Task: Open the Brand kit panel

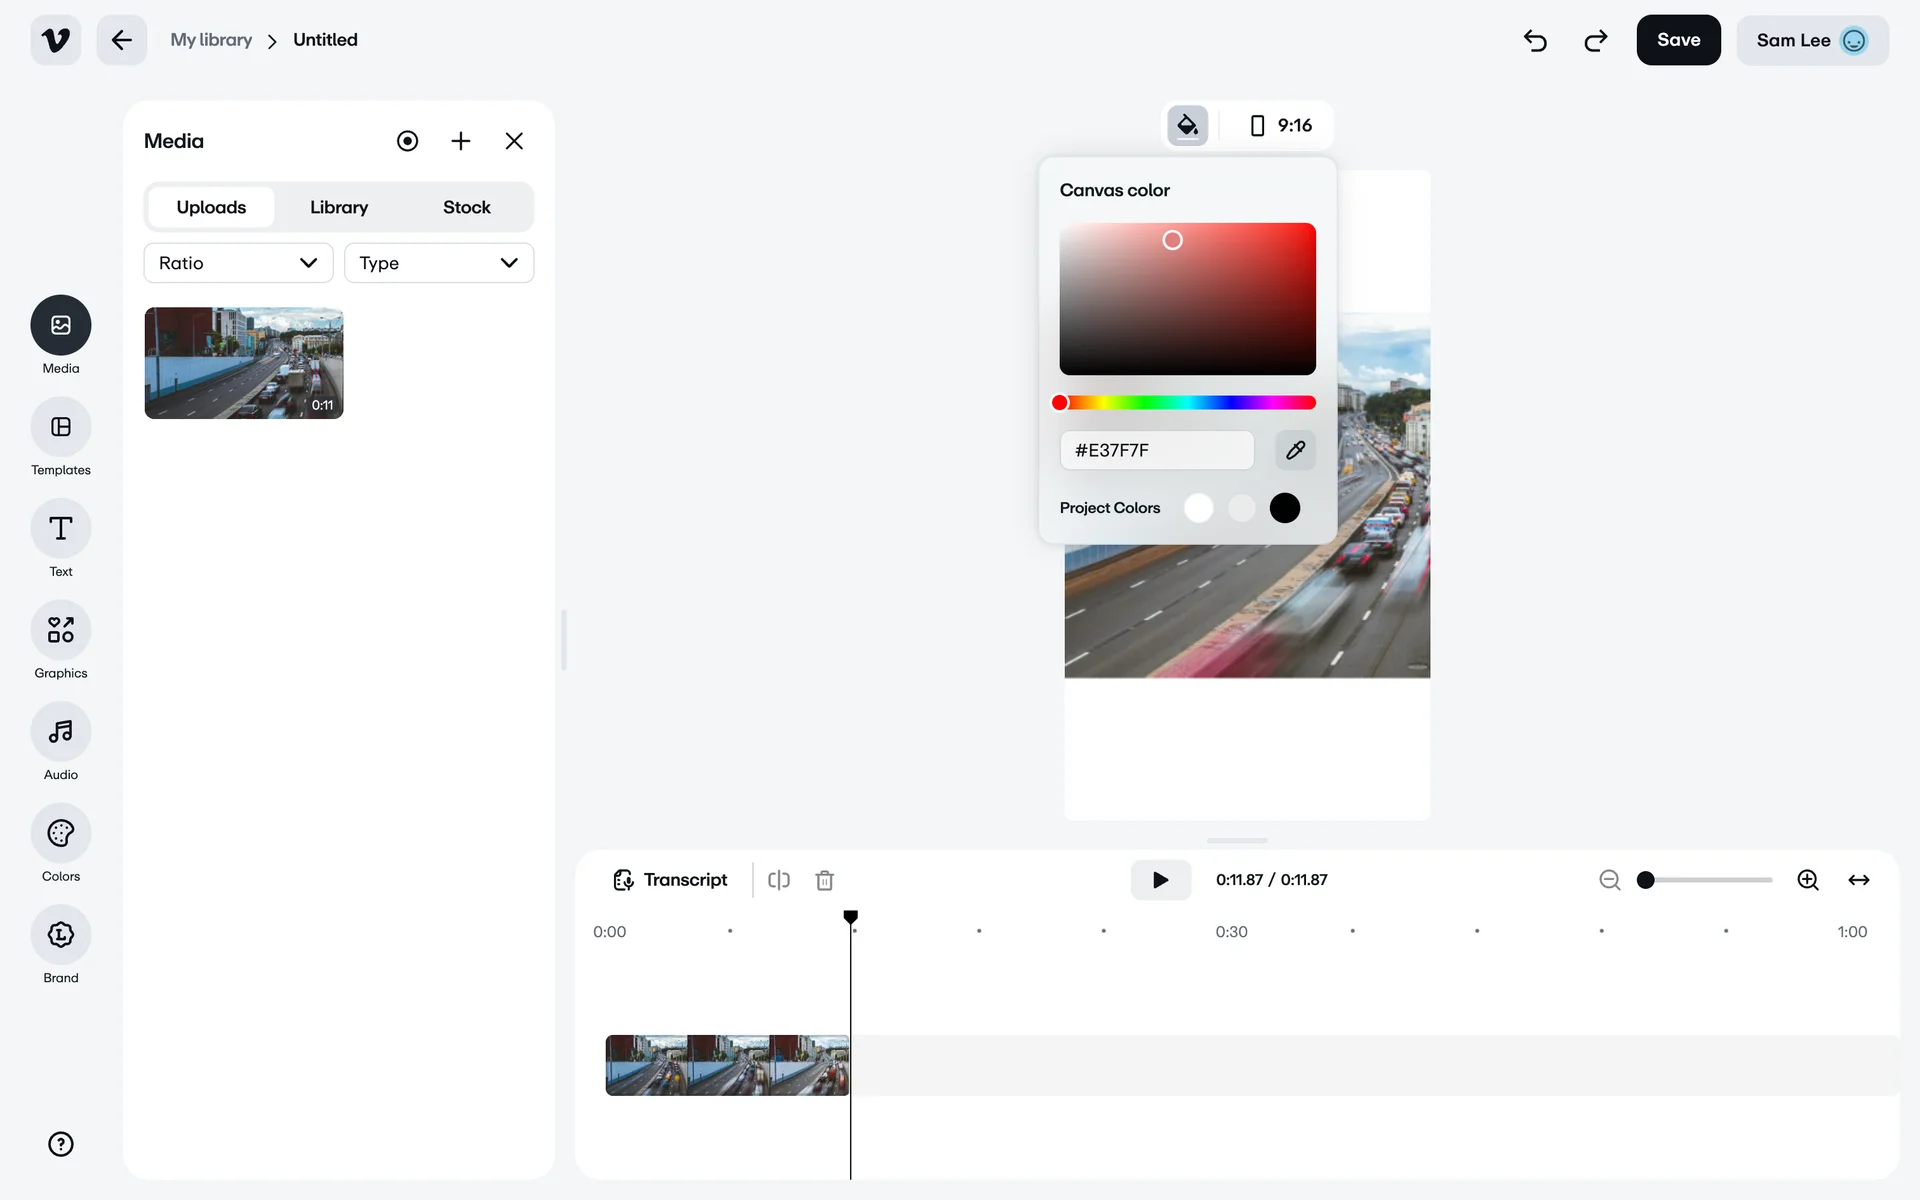Action: [61, 935]
